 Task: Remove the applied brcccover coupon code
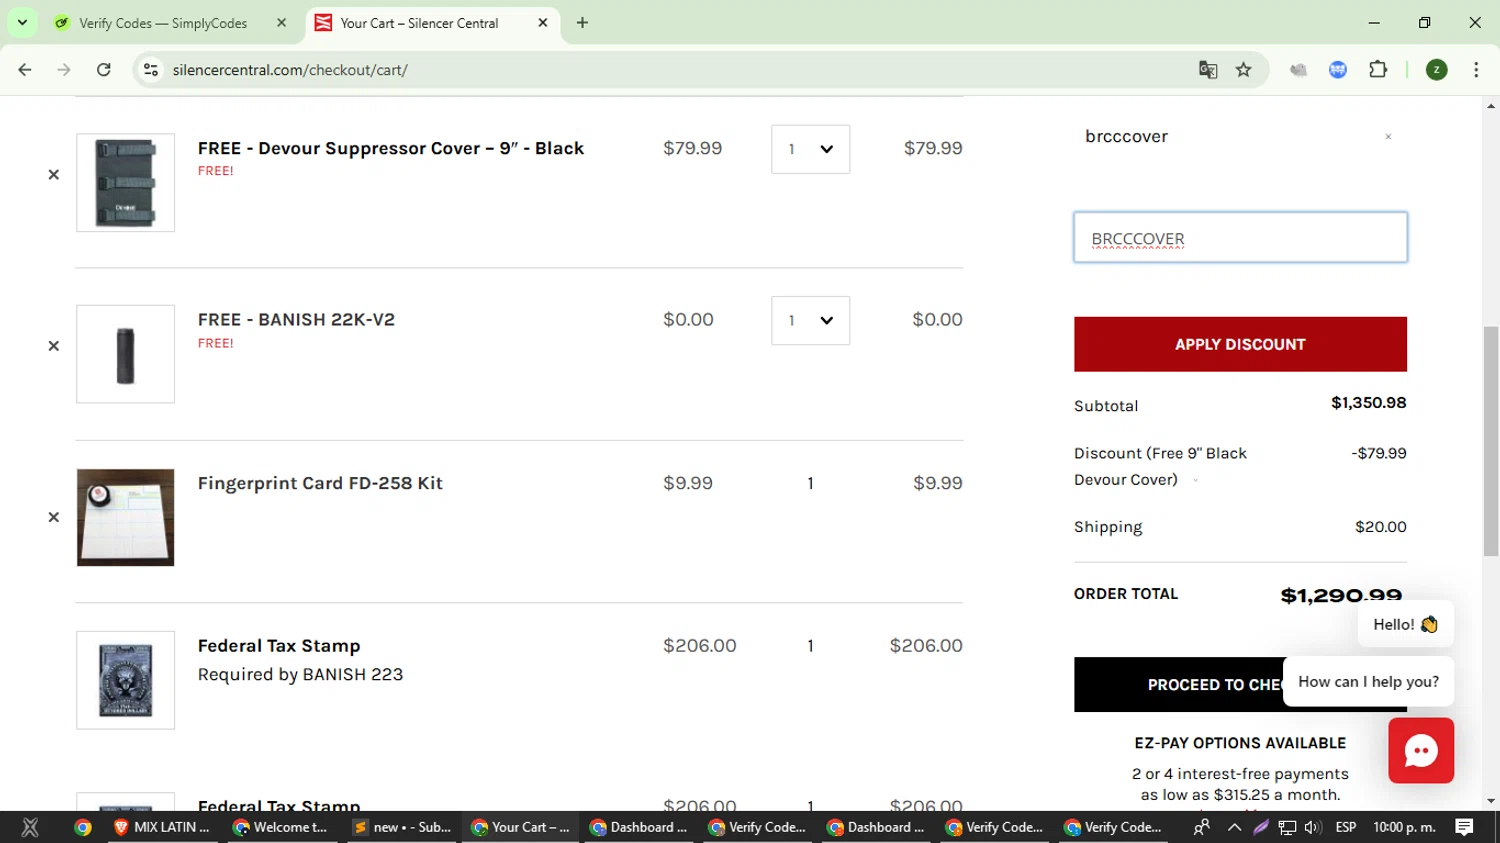1388,137
